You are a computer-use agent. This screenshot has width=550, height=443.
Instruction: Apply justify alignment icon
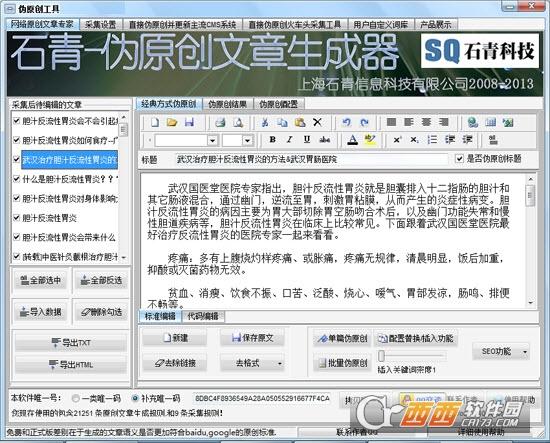tap(391, 122)
